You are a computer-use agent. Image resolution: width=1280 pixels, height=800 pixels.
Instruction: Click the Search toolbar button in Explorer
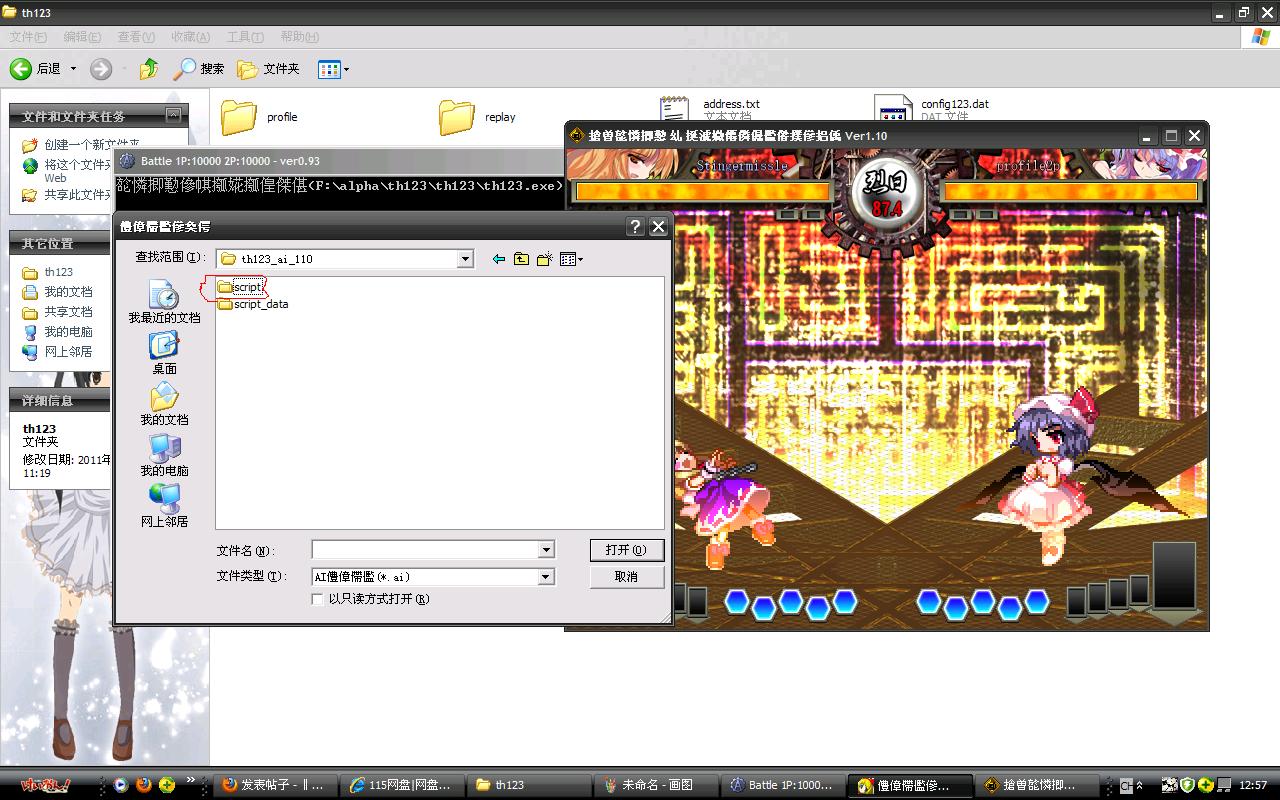click(x=198, y=69)
